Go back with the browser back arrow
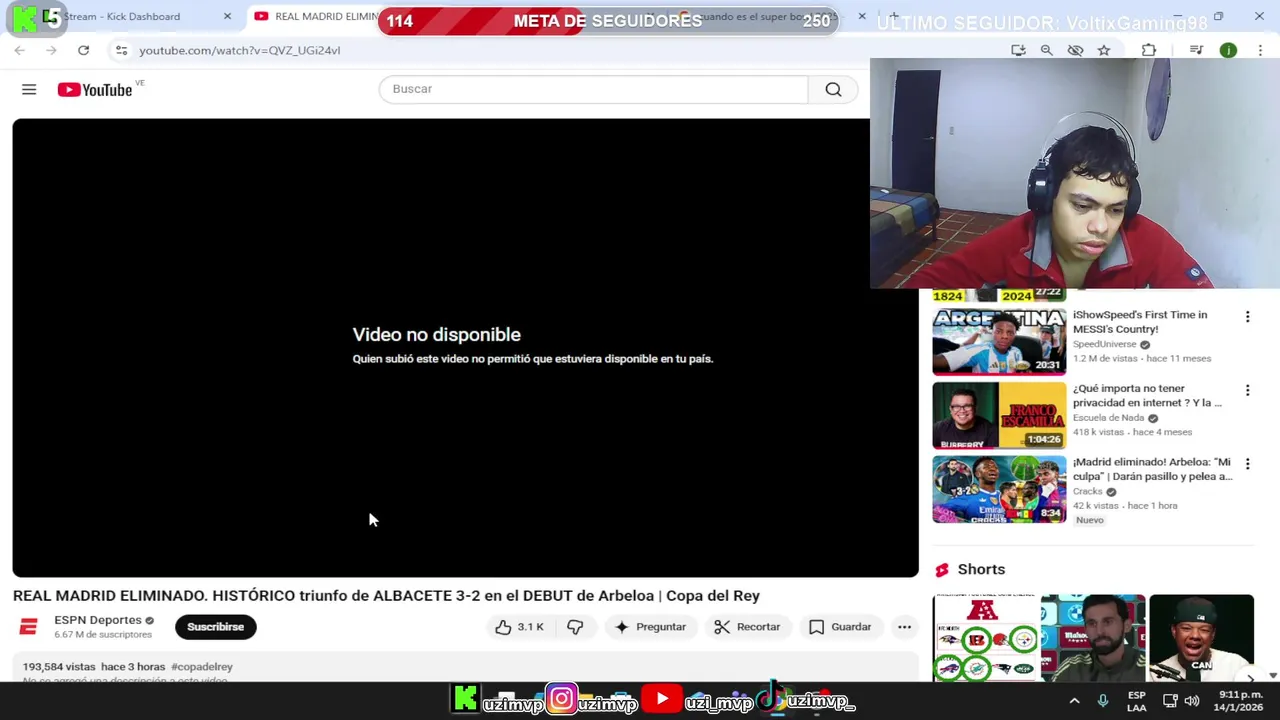The height and width of the screenshot is (720, 1280). [x=19, y=50]
